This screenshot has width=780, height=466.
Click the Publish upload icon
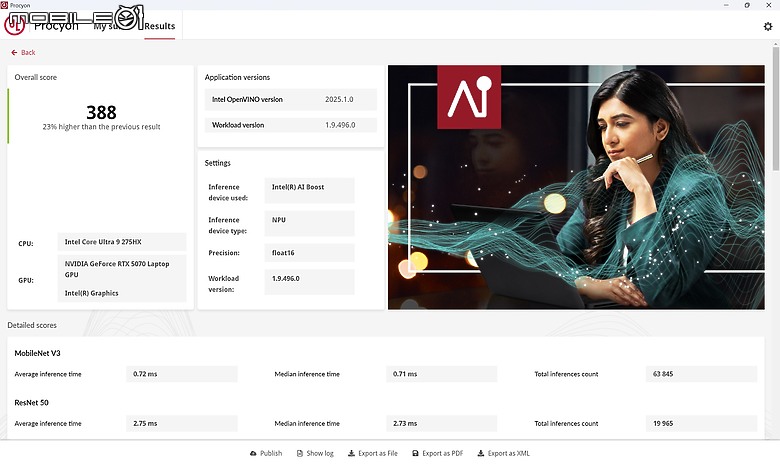(x=253, y=453)
